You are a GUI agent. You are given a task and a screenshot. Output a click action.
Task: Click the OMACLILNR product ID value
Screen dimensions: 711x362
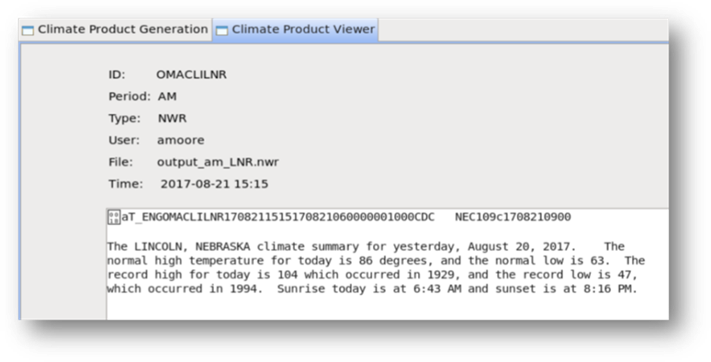pos(191,75)
